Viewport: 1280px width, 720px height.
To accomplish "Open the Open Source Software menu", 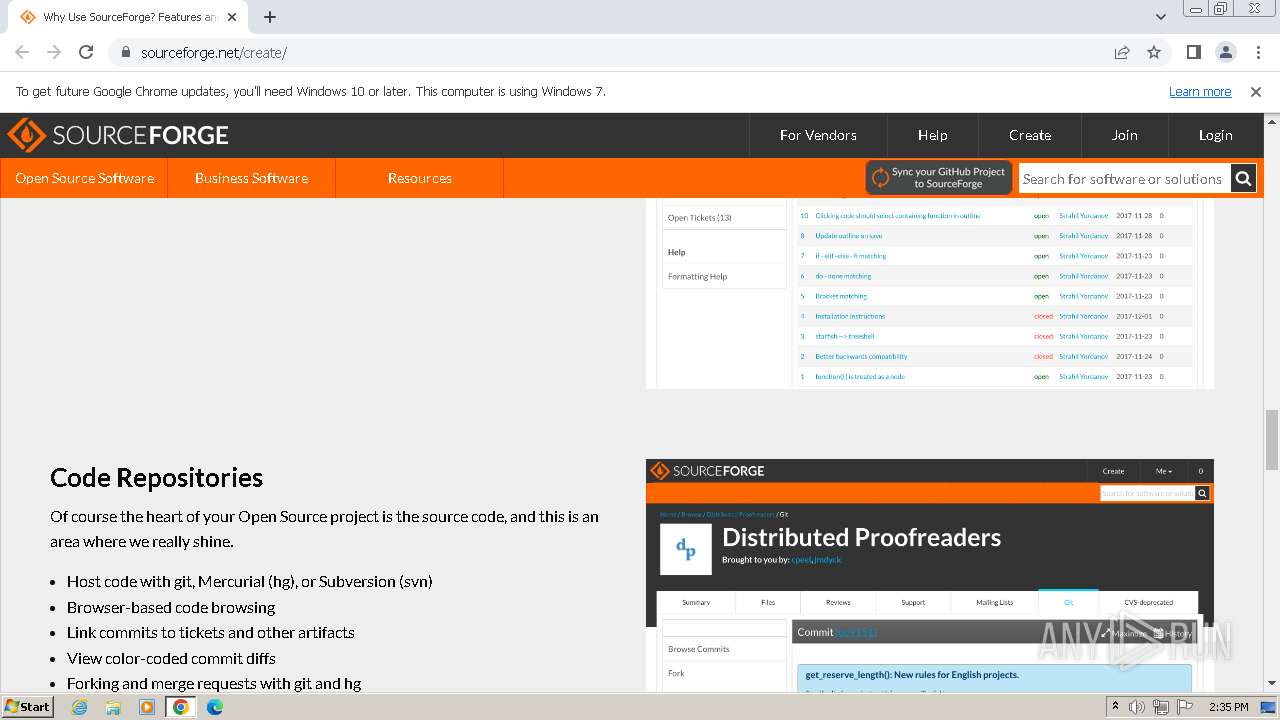I will [x=84, y=178].
